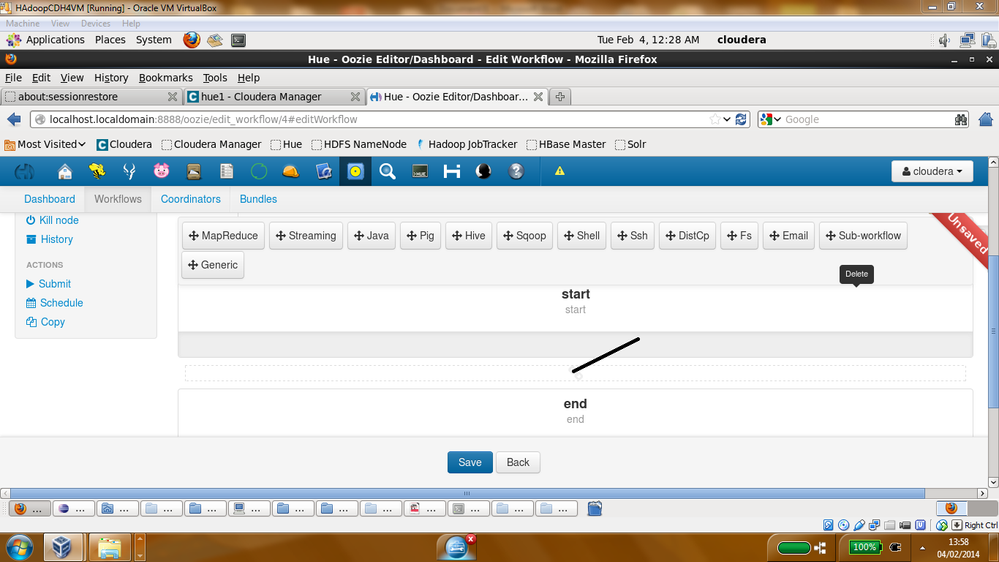The width and height of the screenshot is (999, 562).
Task: Launch Firefox from the GNOME panel
Action: point(191,40)
